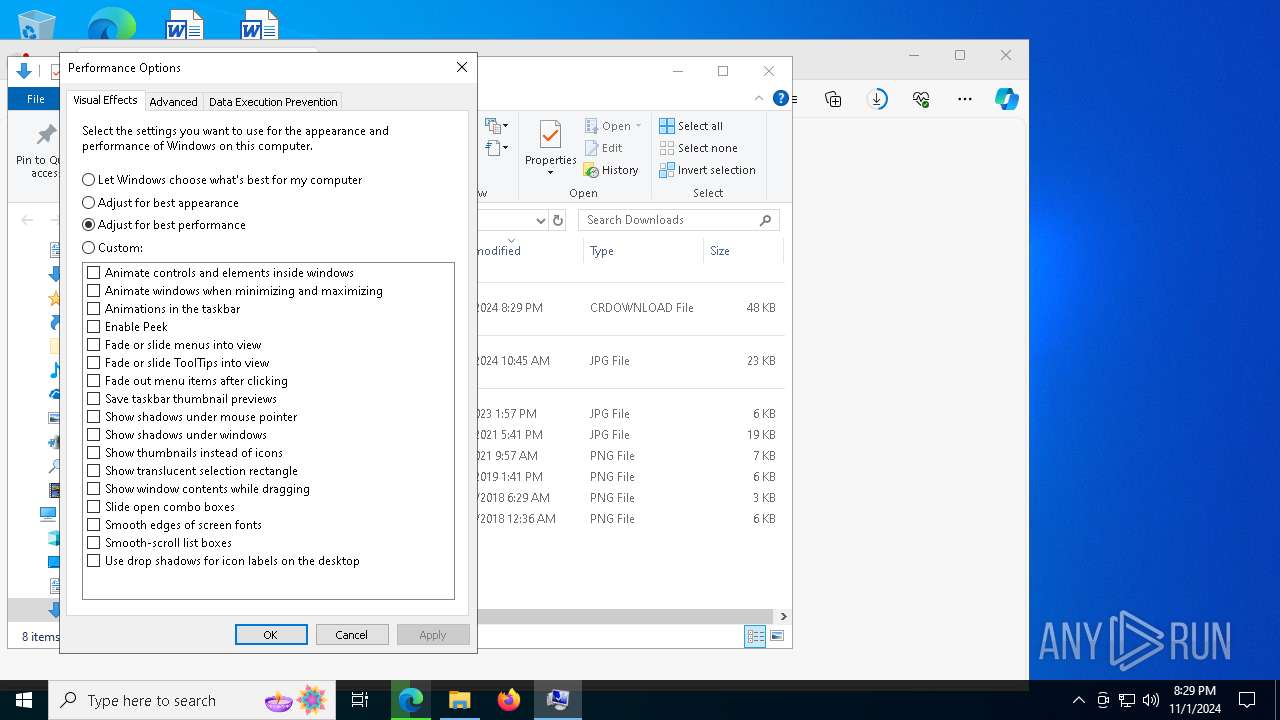The height and width of the screenshot is (720, 1280).
Task: Open Windows Start menu
Action: [x=24, y=700]
